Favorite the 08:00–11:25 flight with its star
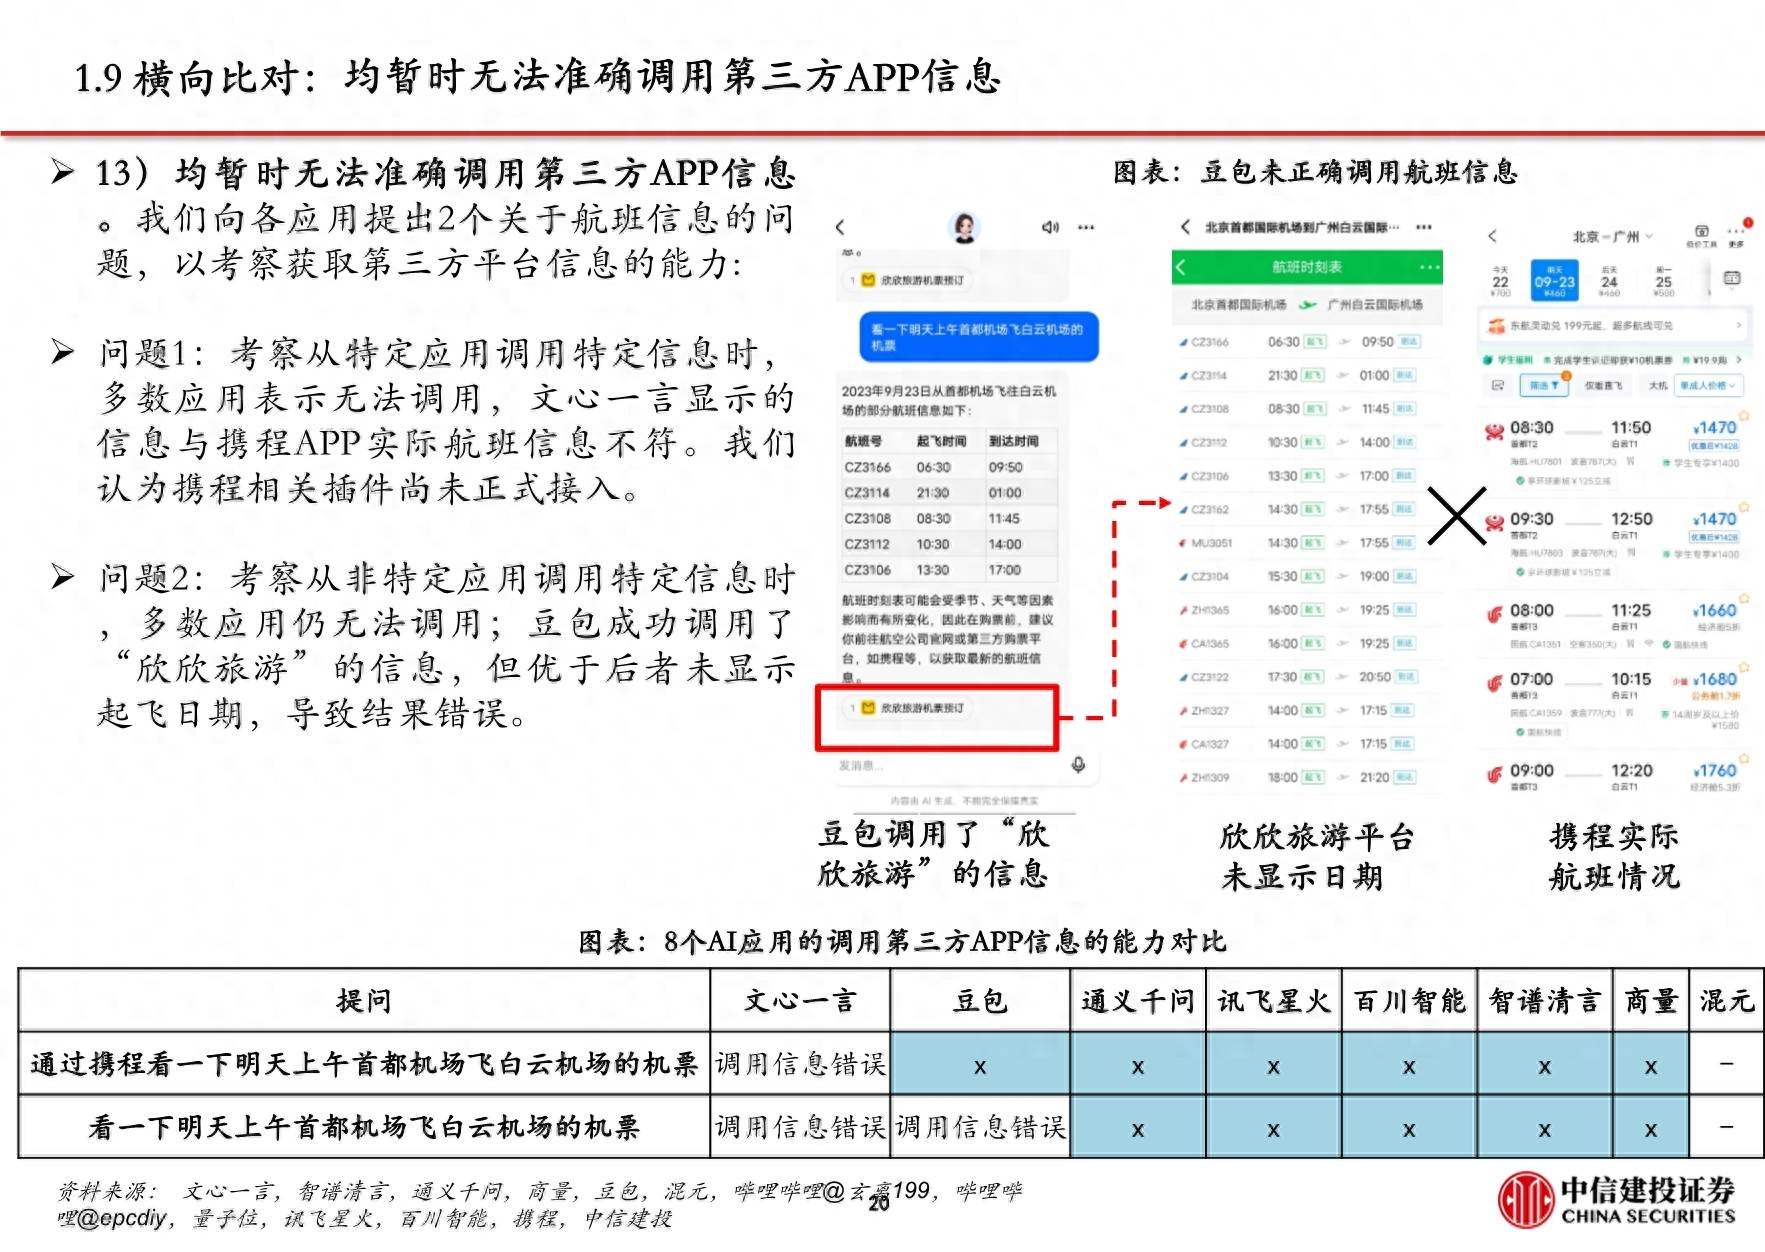This screenshot has width=1765, height=1252. tap(1743, 598)
